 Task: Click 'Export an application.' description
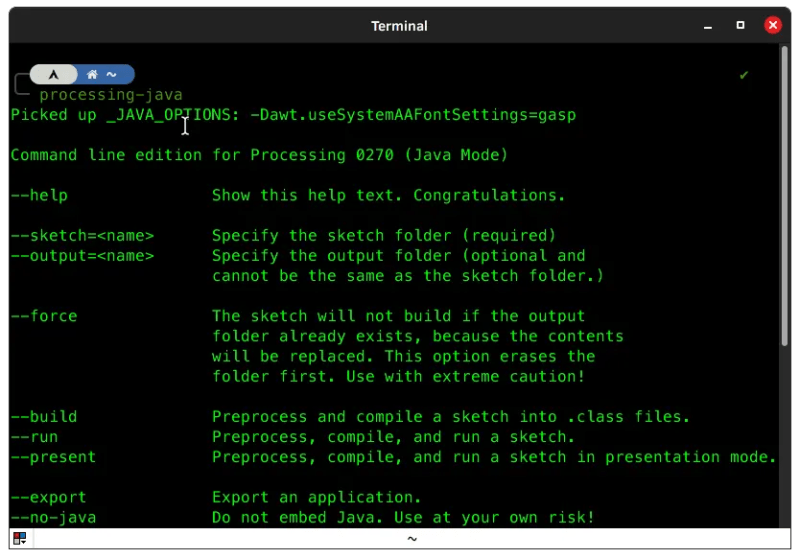[x=317, y=497]
